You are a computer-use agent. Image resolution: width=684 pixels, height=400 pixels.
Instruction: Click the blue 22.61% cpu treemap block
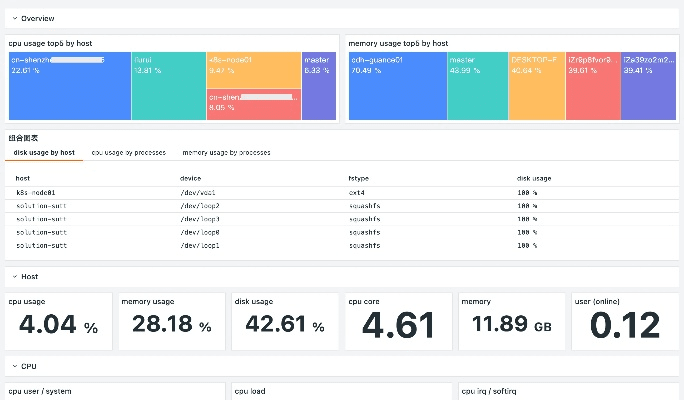[69, 86]
